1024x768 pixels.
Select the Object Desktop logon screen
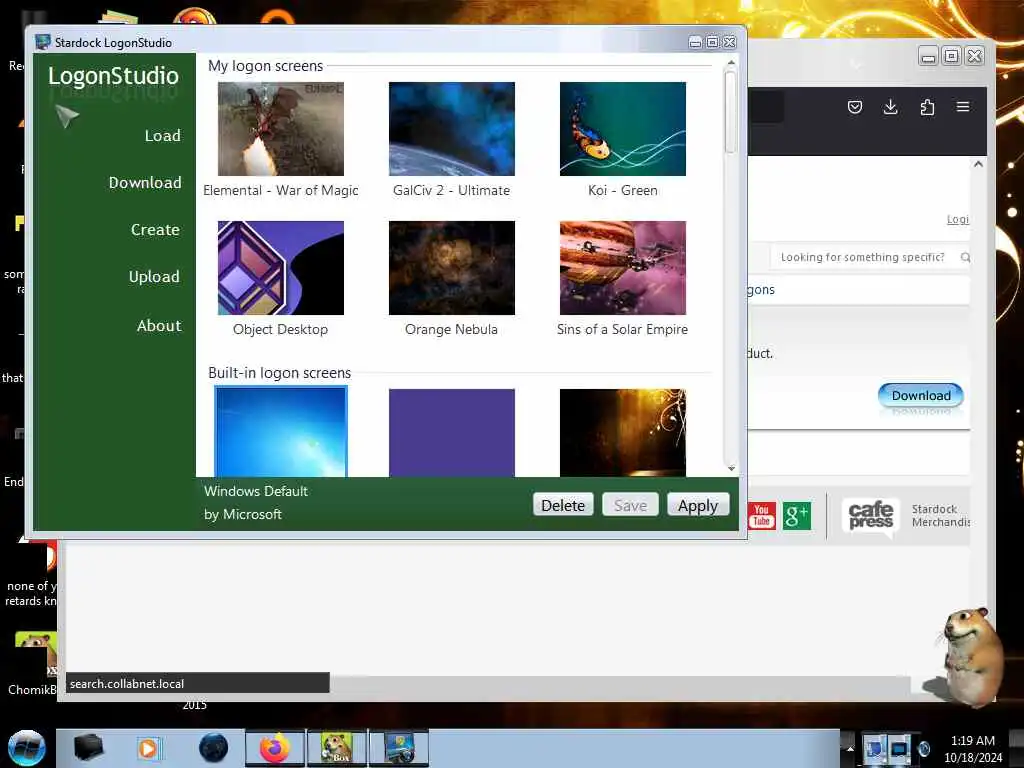click(x=281, y=268)
